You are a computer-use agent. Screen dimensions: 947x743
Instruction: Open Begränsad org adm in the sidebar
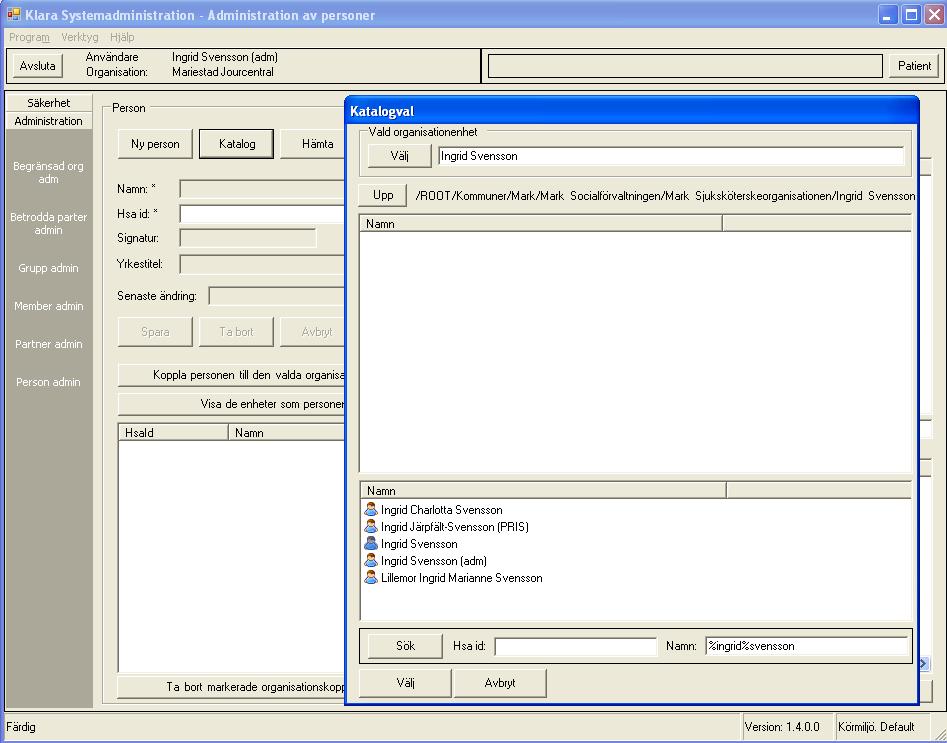48,172
